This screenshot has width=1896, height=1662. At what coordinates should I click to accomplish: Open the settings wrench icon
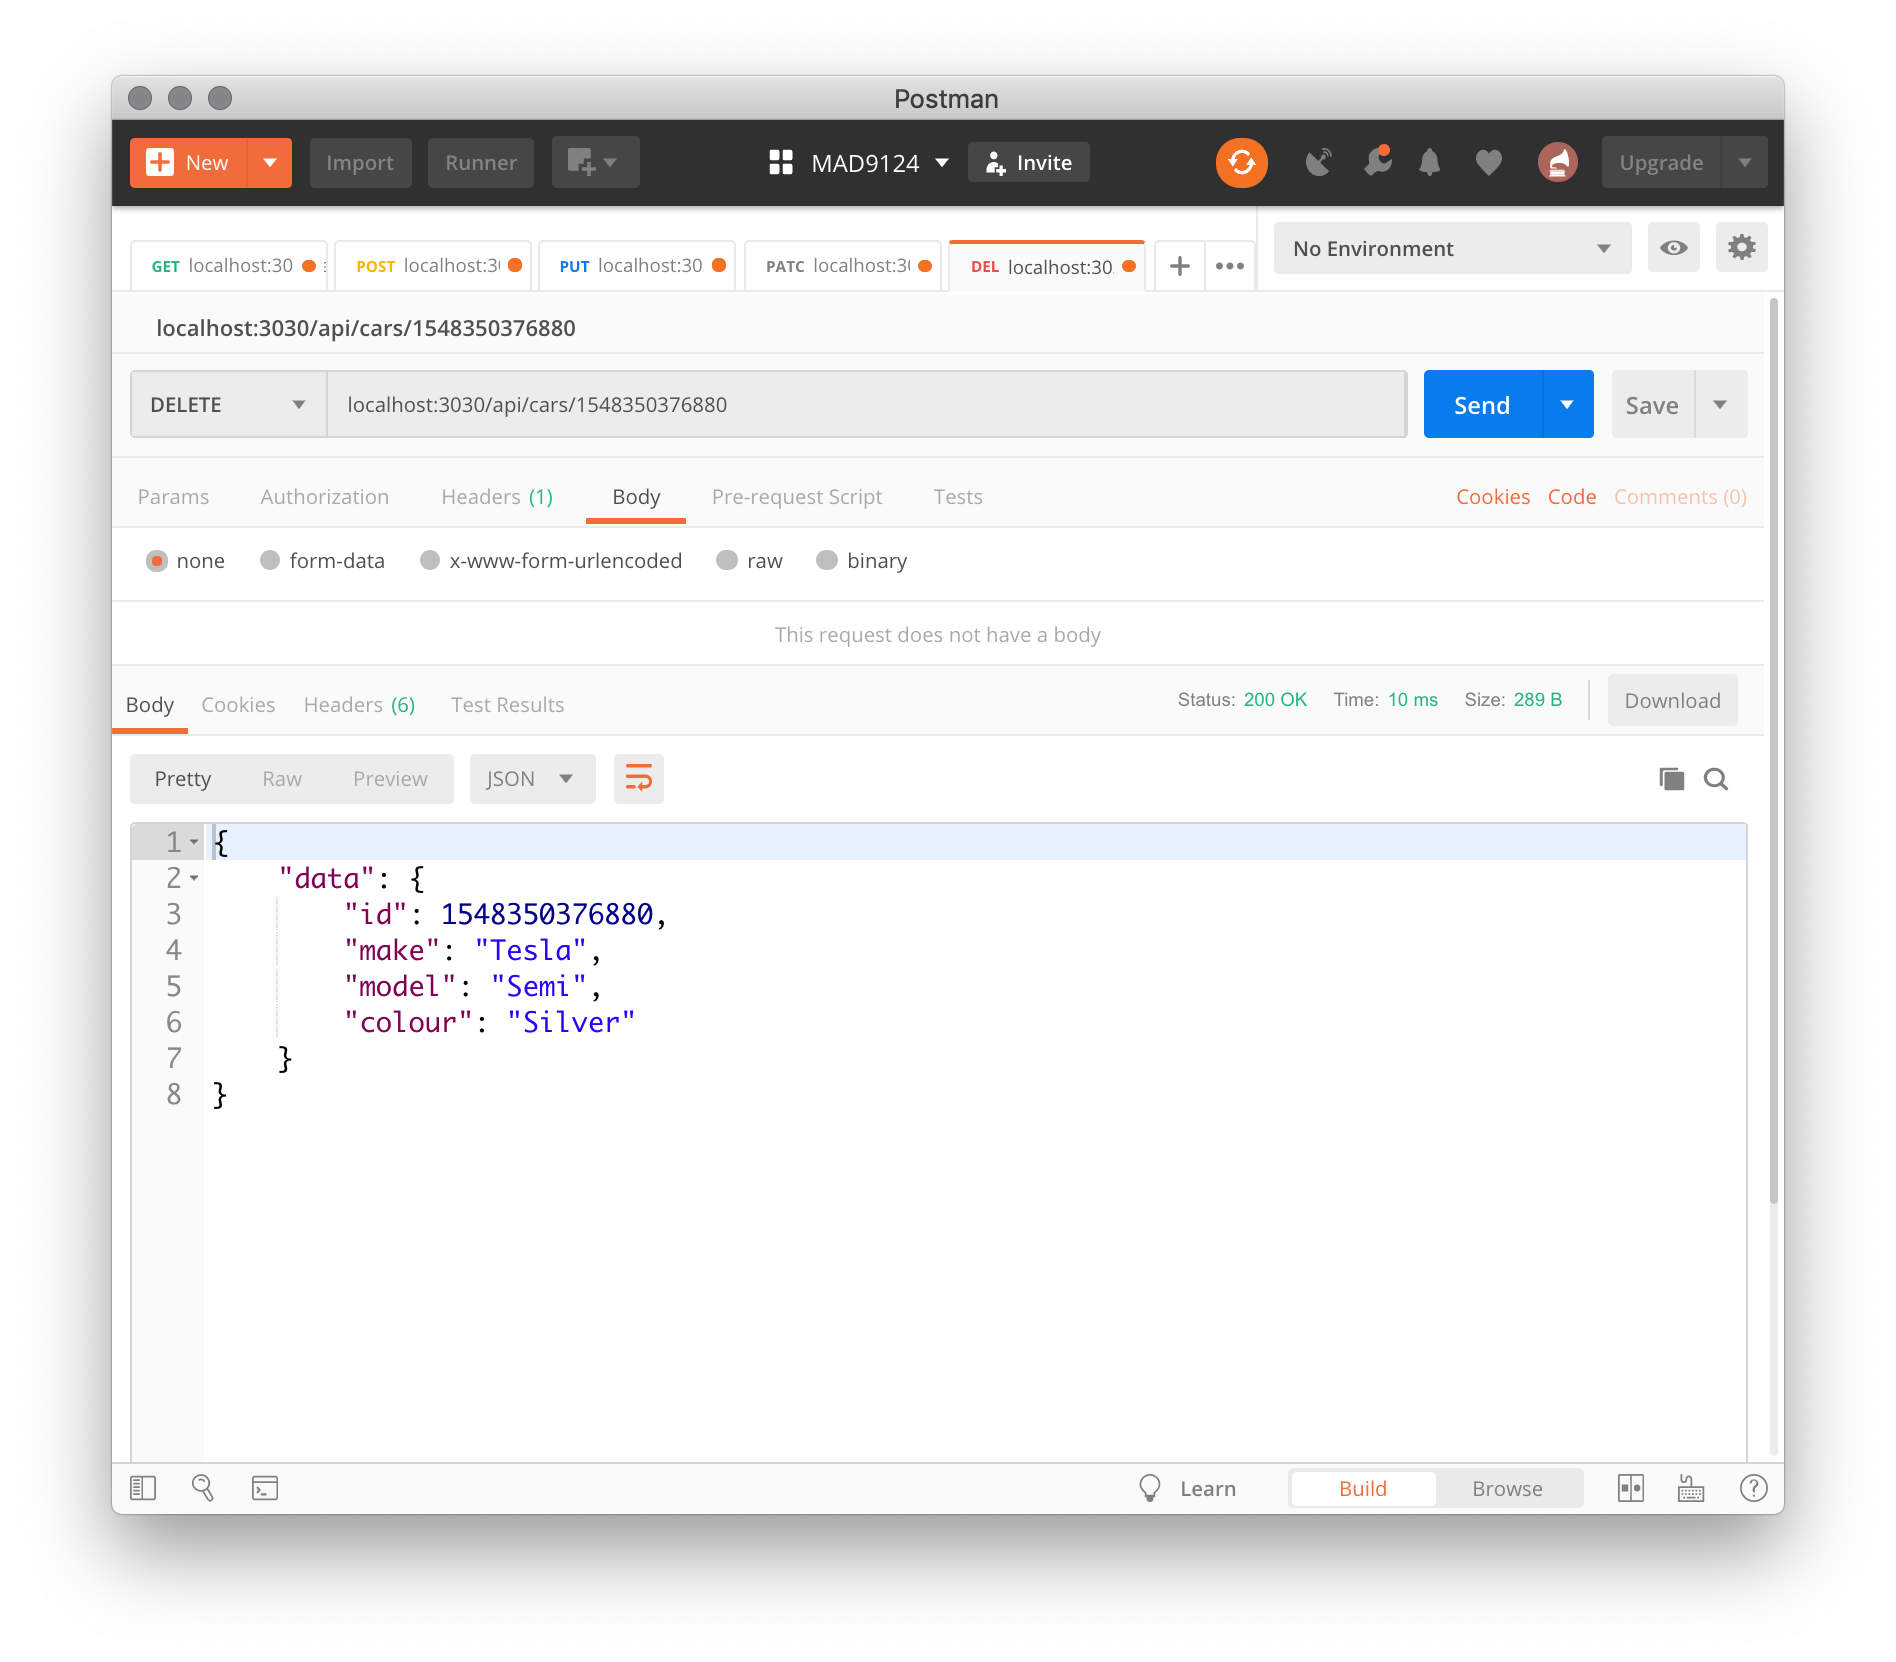tap(1378, 161)
